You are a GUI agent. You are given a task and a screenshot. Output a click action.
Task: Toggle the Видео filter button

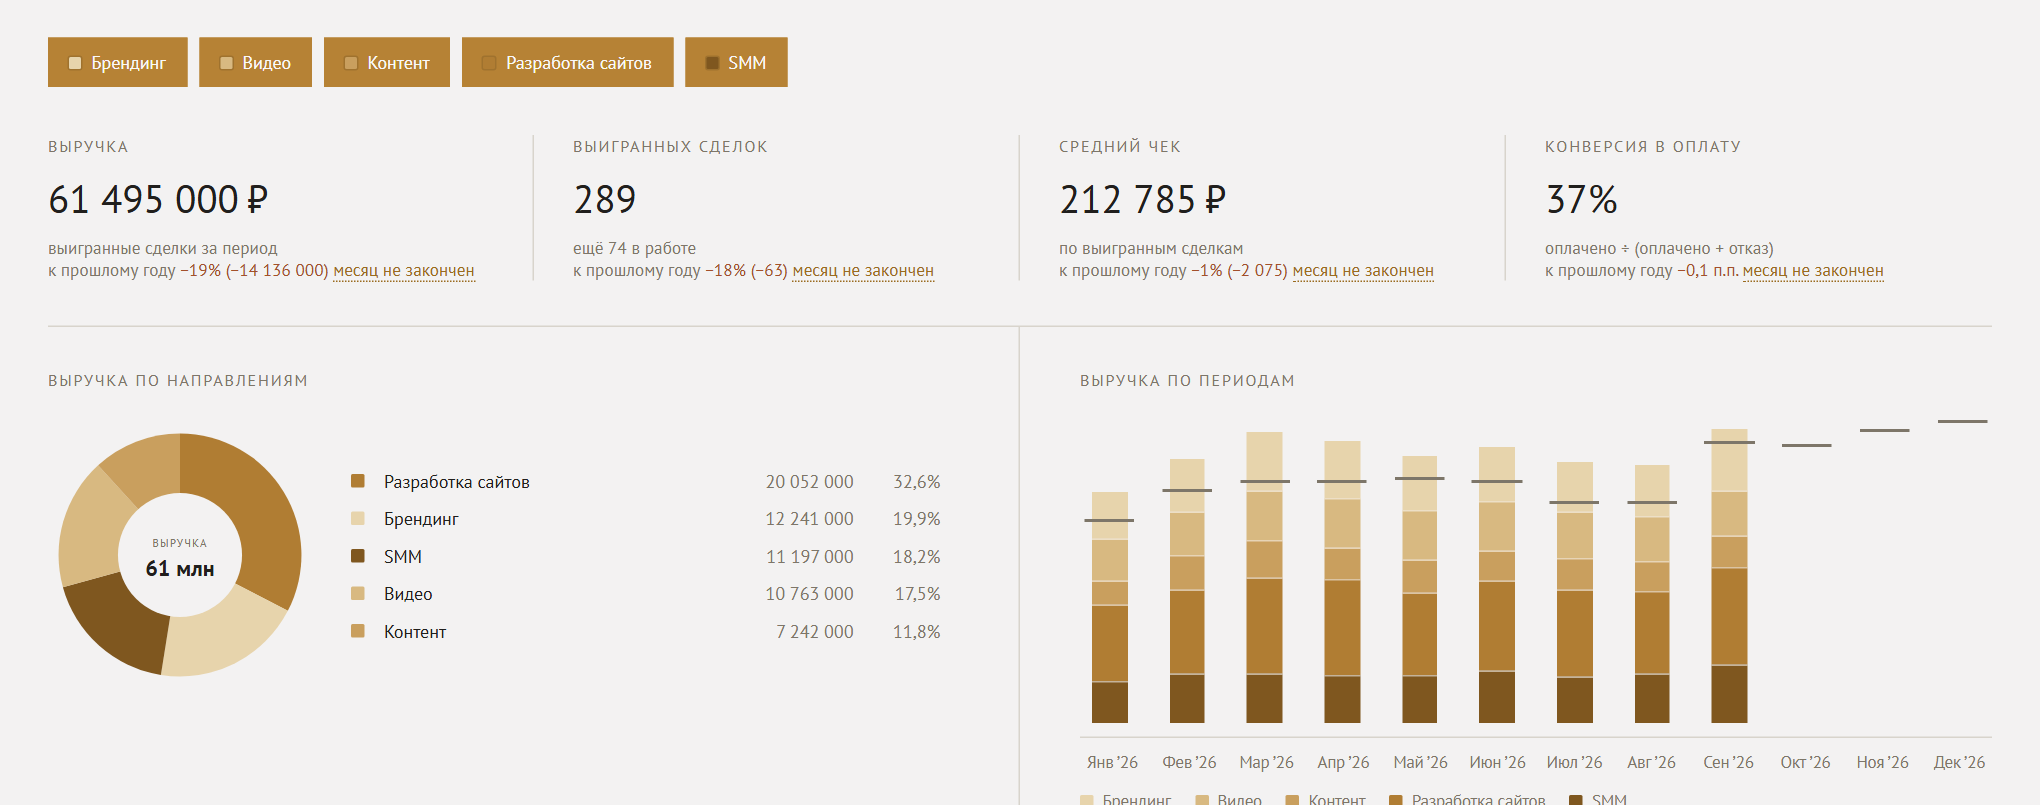pyautogui.click(x=255, y=62)
